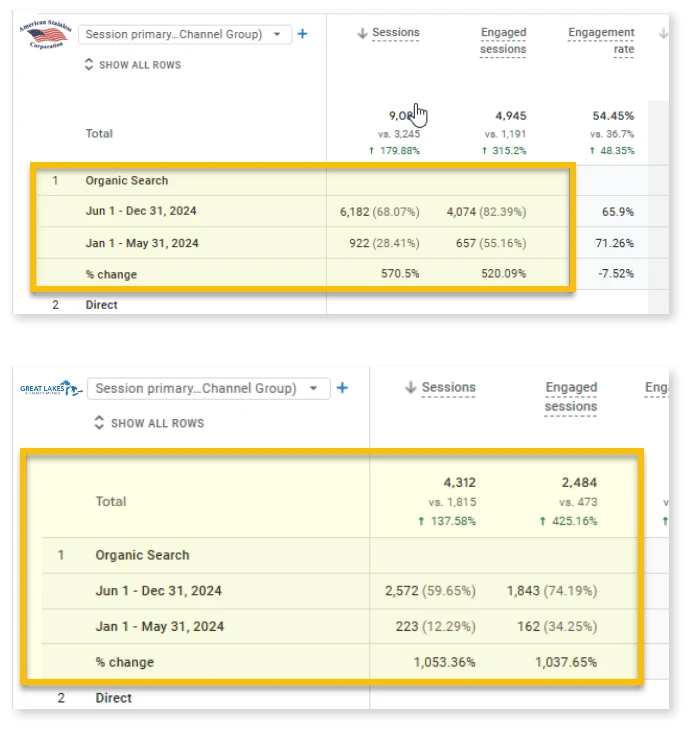Click the Engagement rate column header
The image size is (689, 729).
tap(601, 41)
